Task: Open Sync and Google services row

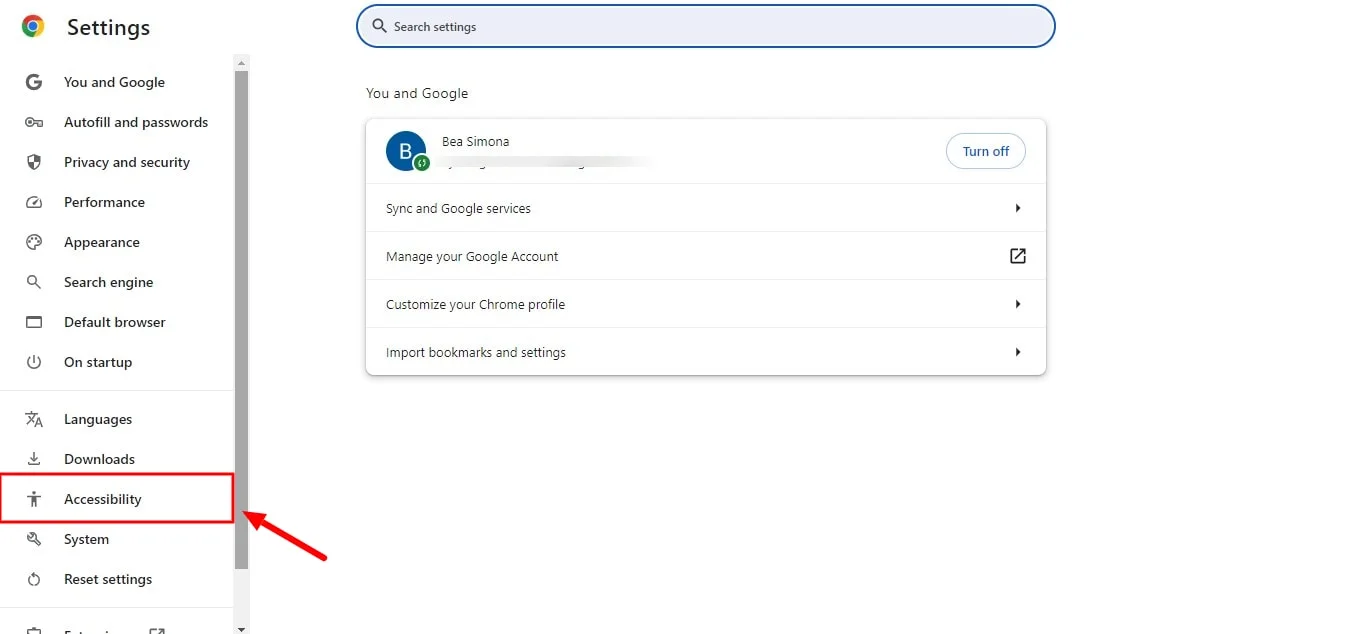Action: [706, 208]
